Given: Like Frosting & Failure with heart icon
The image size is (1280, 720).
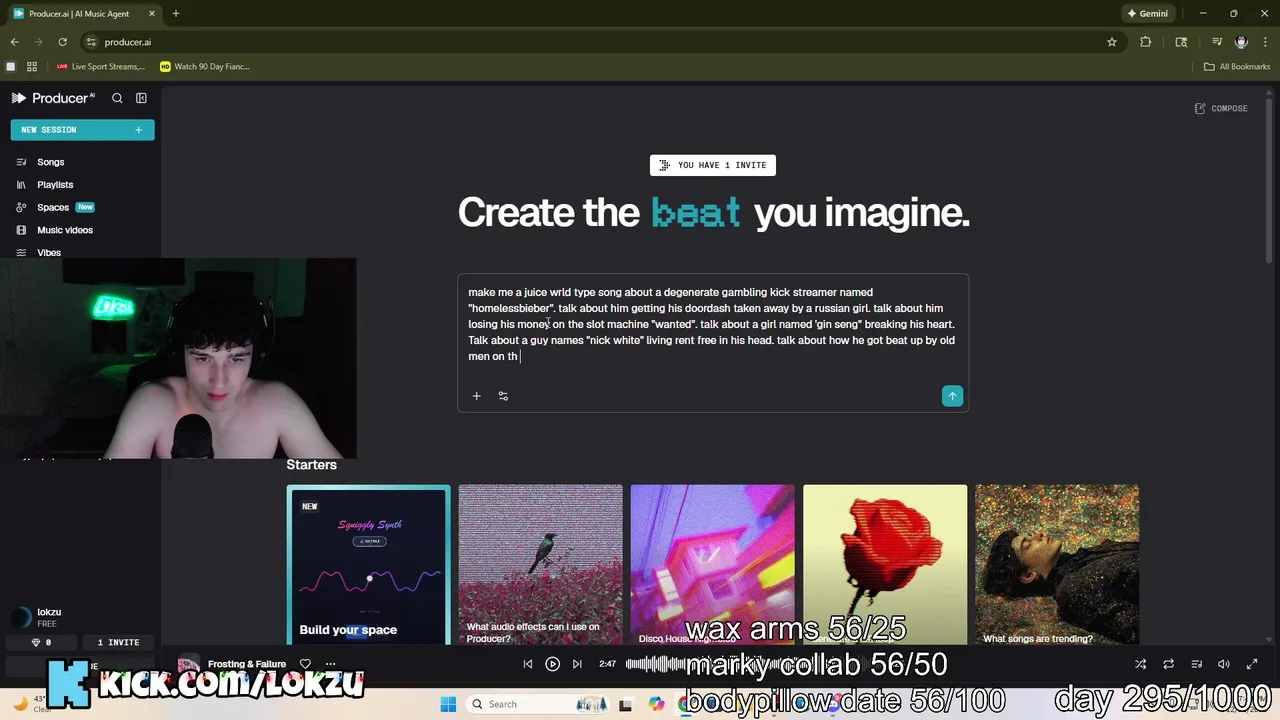Looking at the screenshot, I should point(305,664).
